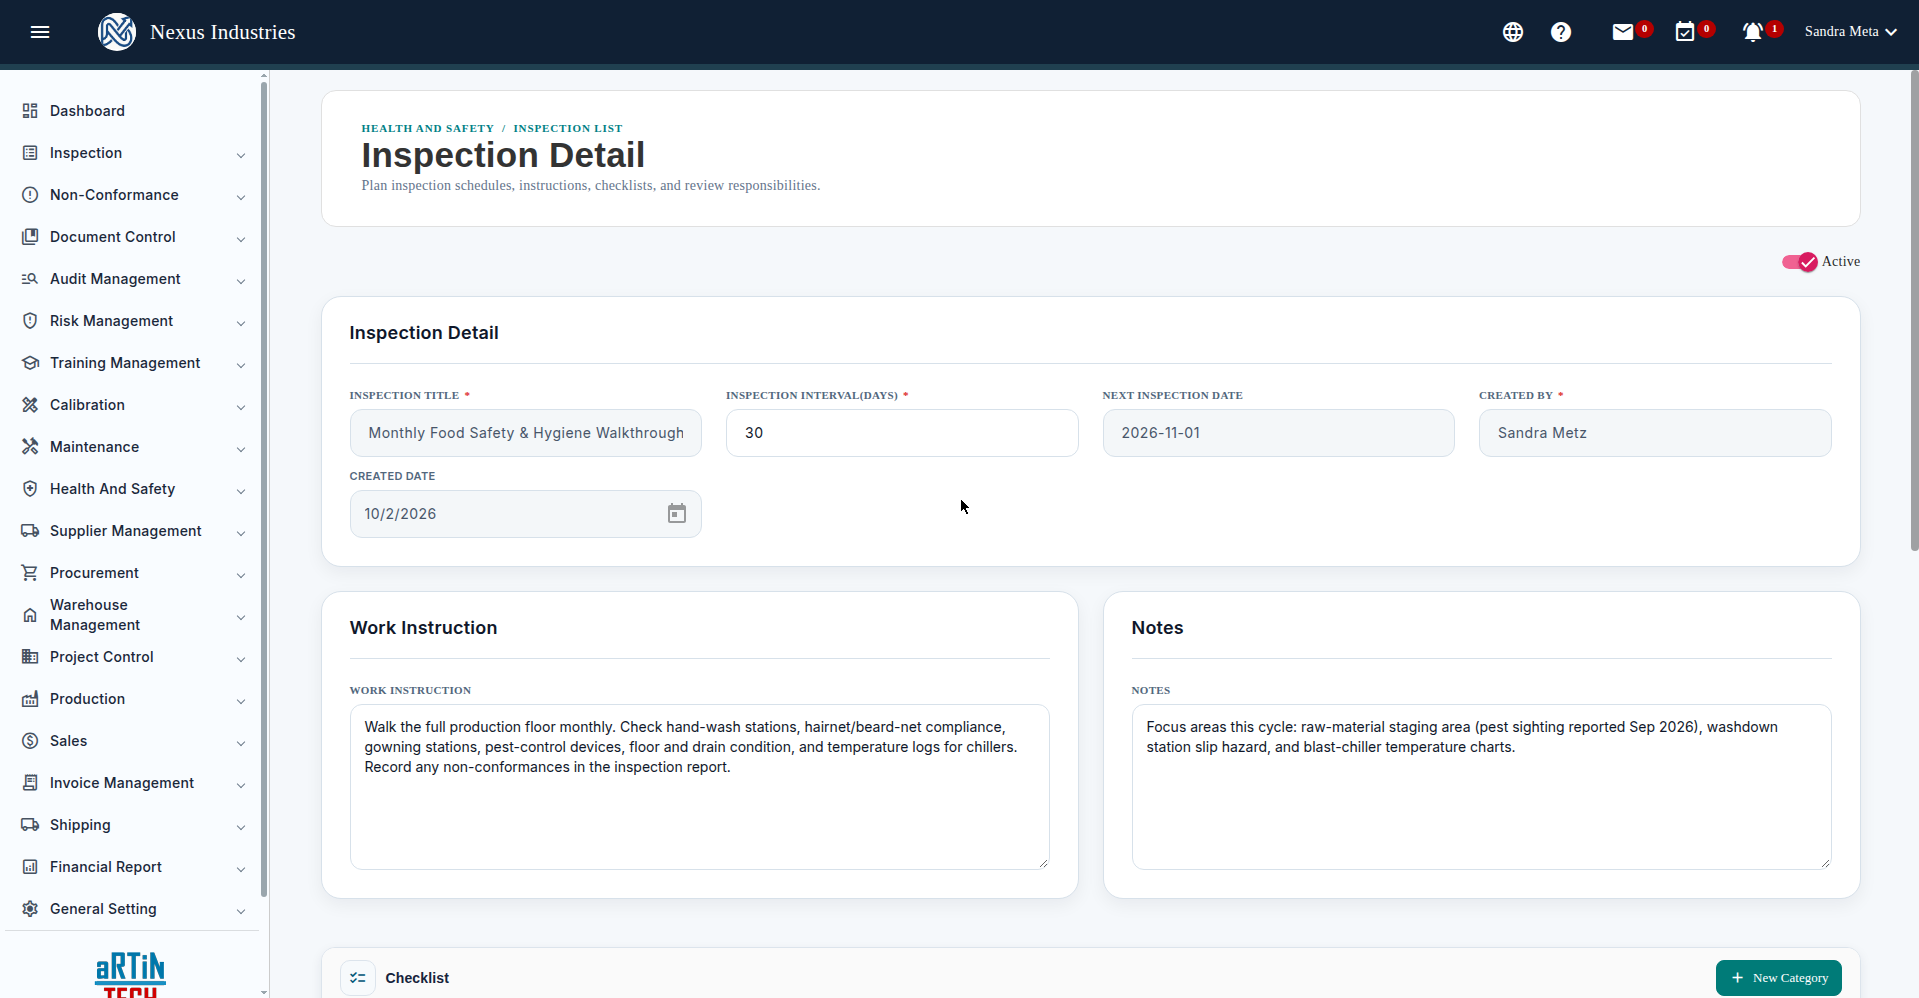Open the hamburger navigation menu
The image size is (1919, 998).
pos(40,32)
